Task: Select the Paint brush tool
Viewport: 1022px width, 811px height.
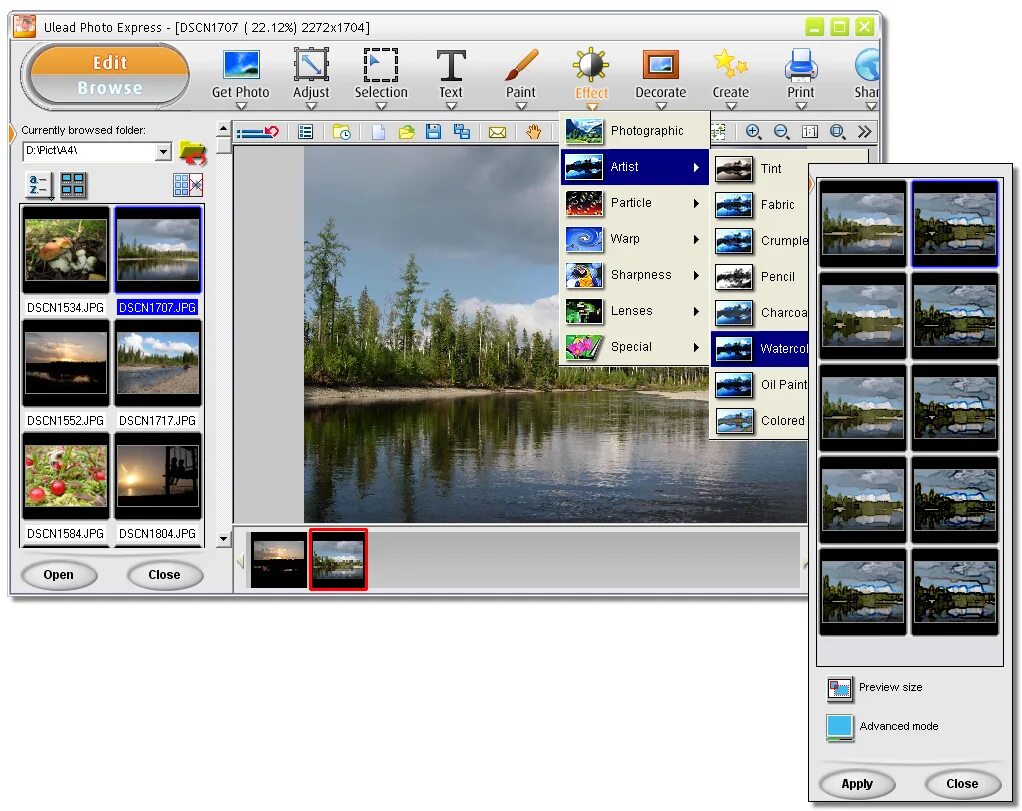Action: pyautogui.click(x=521, y=73)
